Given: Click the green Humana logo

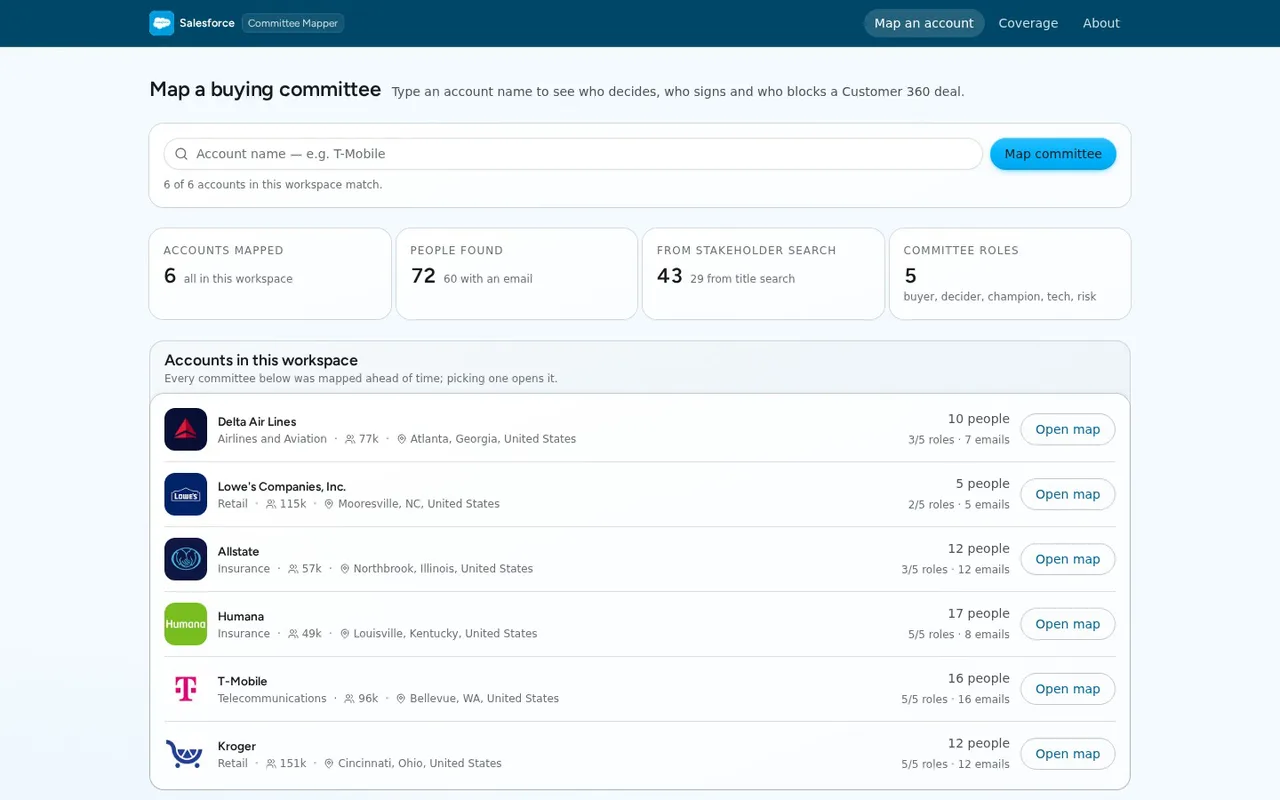Looking at the screenshot, I should point(186,624).
